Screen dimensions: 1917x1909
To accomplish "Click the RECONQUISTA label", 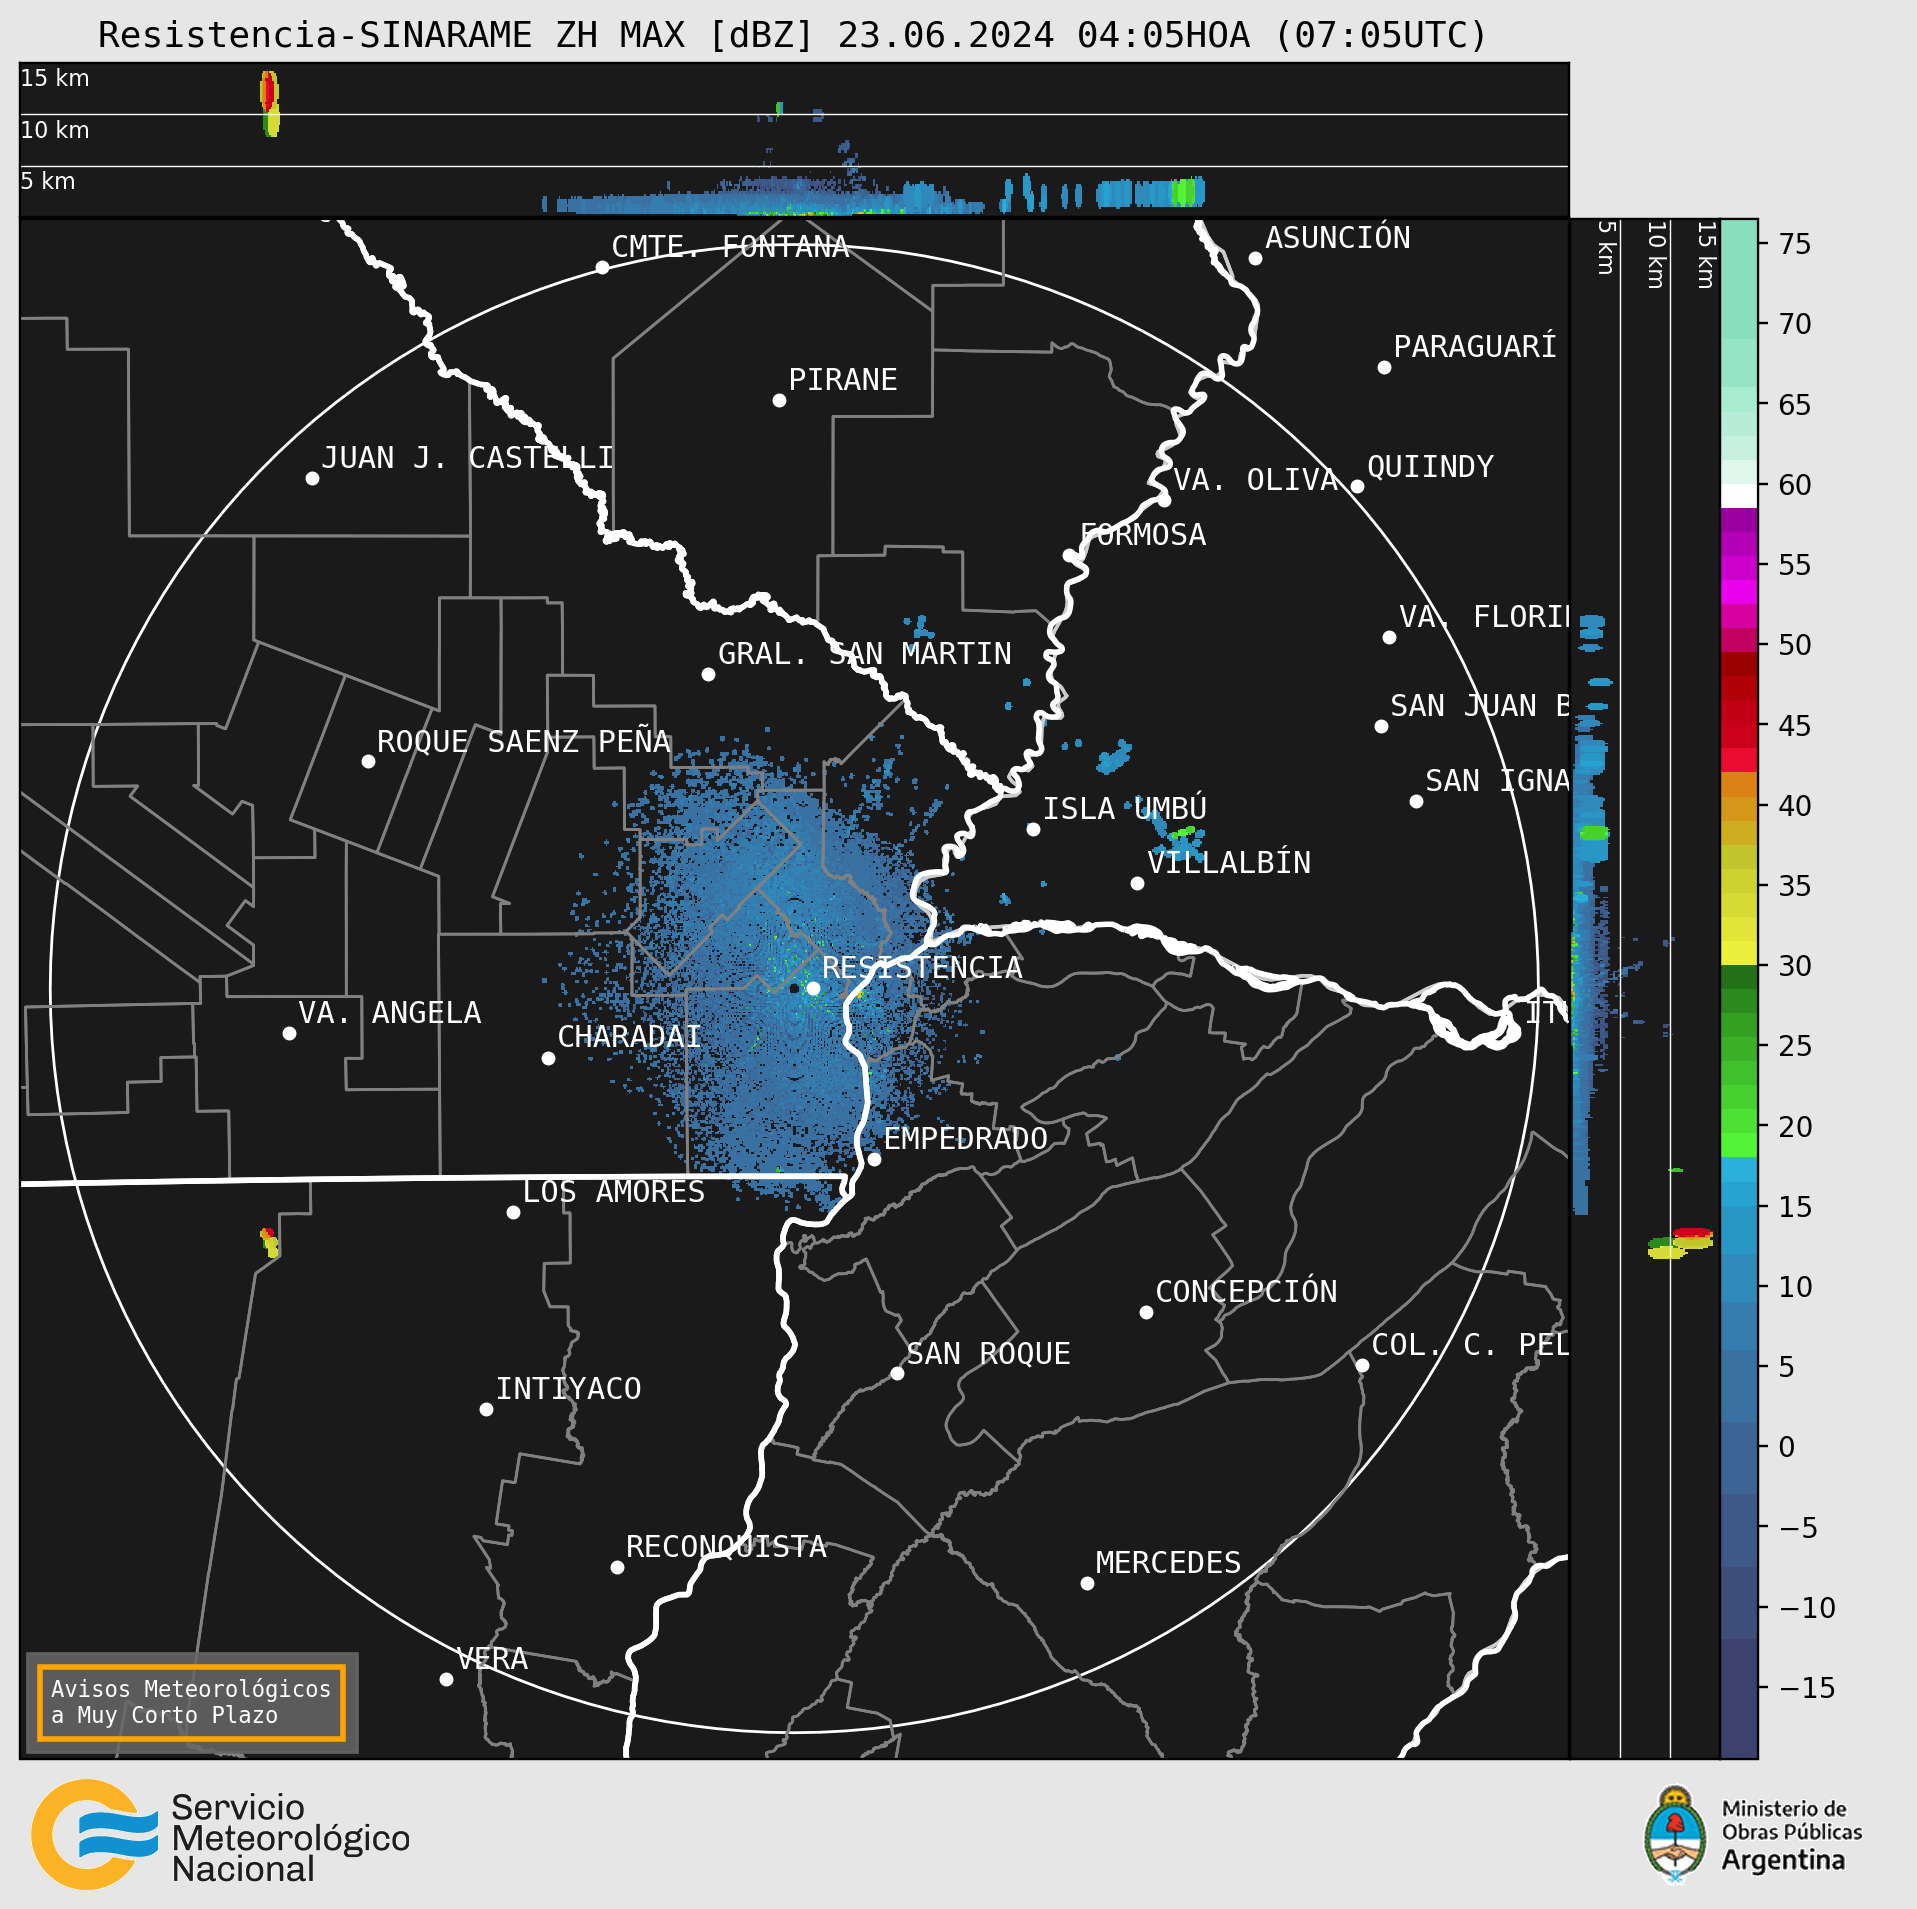I will [x=726, y=1546].
